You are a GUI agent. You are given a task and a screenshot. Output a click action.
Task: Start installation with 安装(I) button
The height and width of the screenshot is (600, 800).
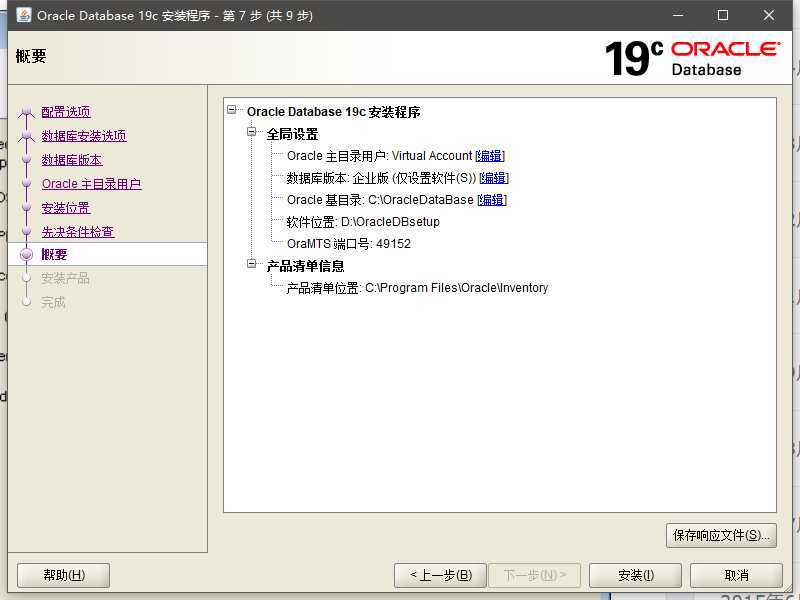[x=635, y=576]
